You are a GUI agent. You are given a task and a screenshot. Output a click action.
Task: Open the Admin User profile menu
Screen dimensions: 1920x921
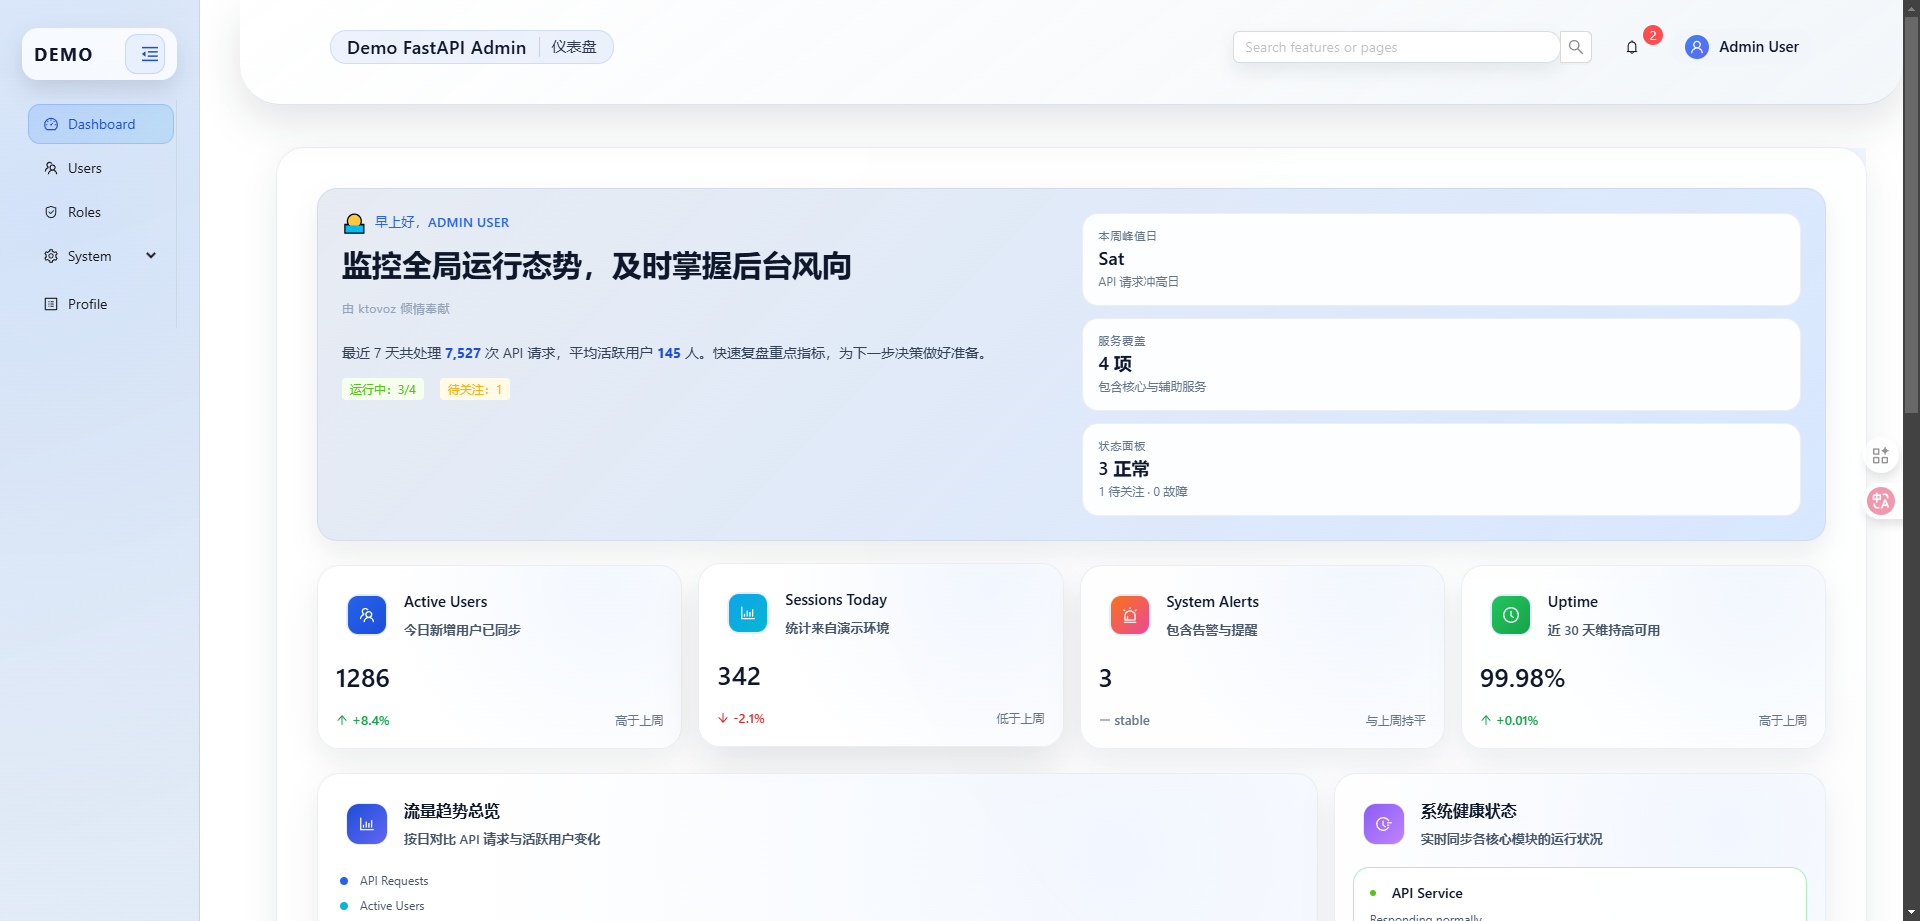1742,47
